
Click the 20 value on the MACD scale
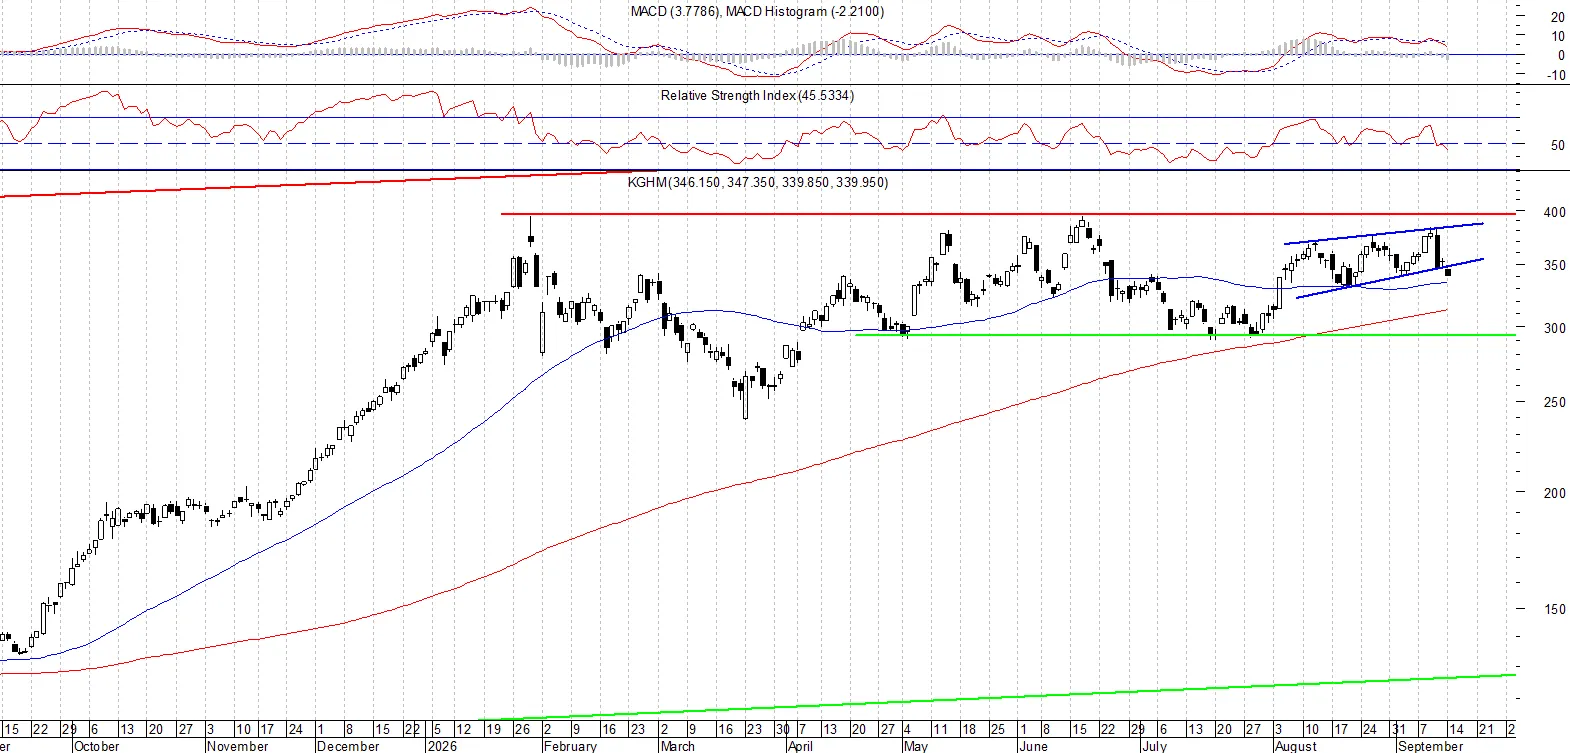(1558, 17)
